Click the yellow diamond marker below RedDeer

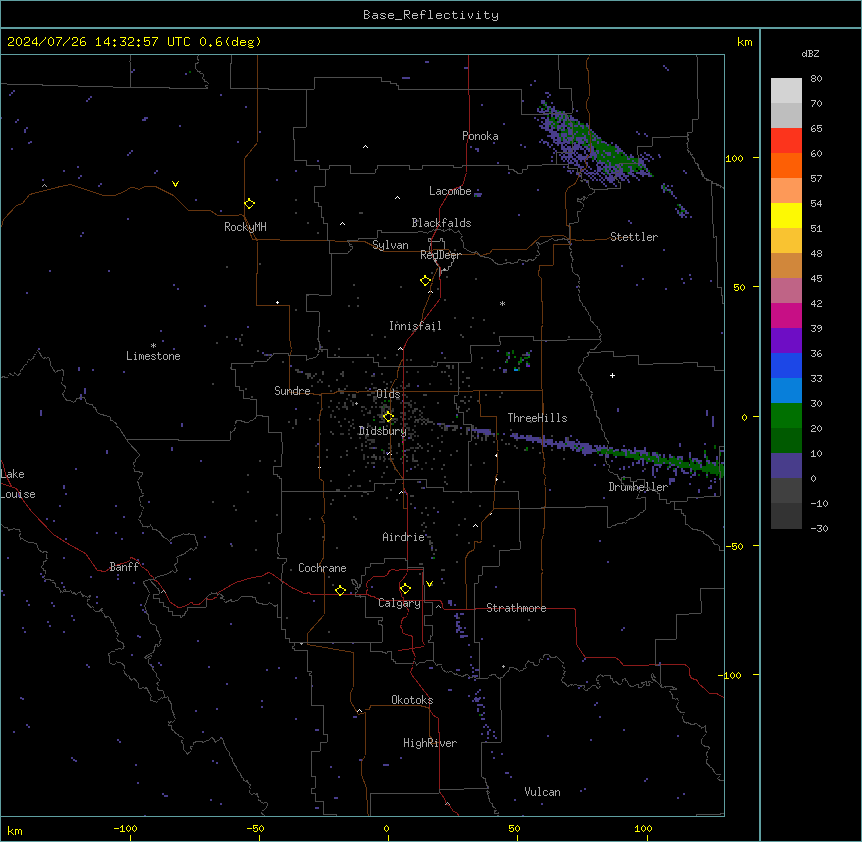[425, 281]
